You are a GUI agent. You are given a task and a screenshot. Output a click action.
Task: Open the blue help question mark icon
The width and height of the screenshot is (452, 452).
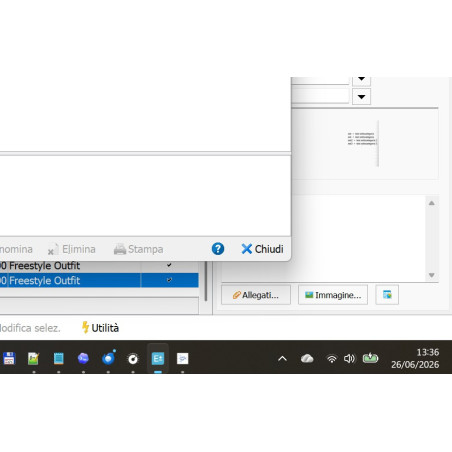(x=218, y=249)
